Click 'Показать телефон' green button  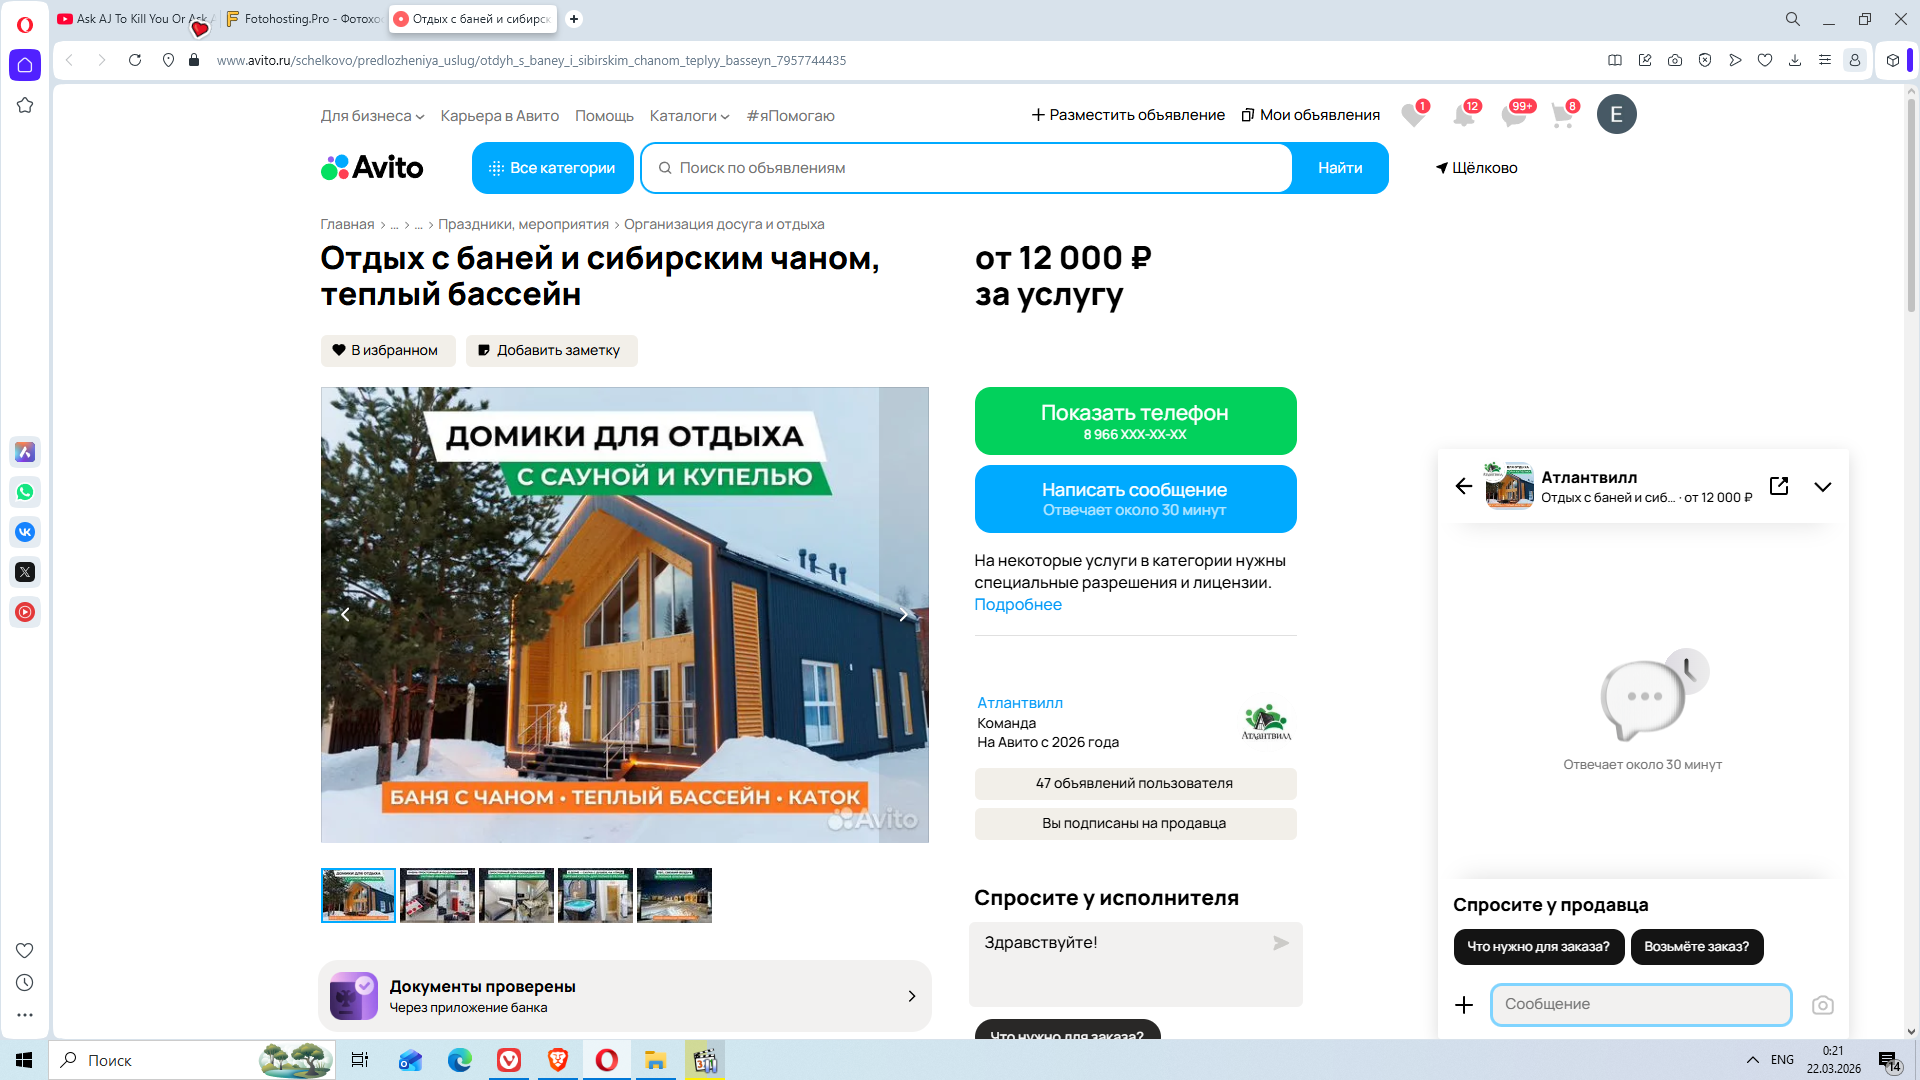coord(1134,421)
